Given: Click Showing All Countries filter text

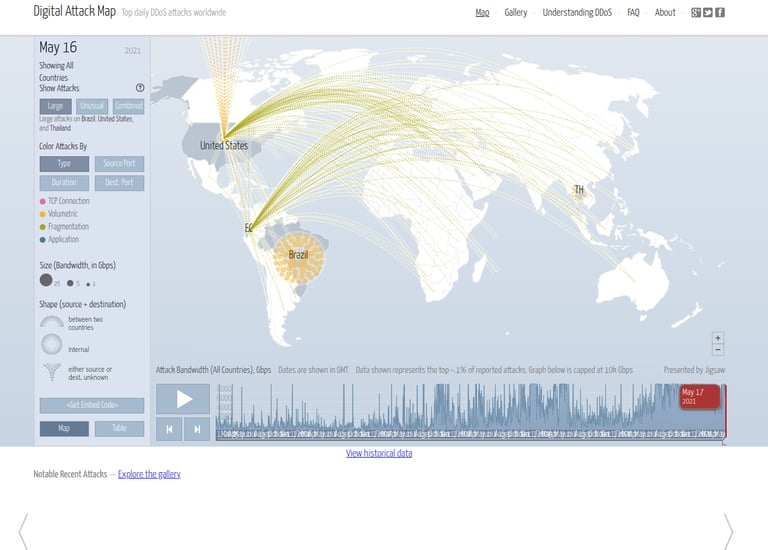Looking at the screenshot, I should coord(56,72).
